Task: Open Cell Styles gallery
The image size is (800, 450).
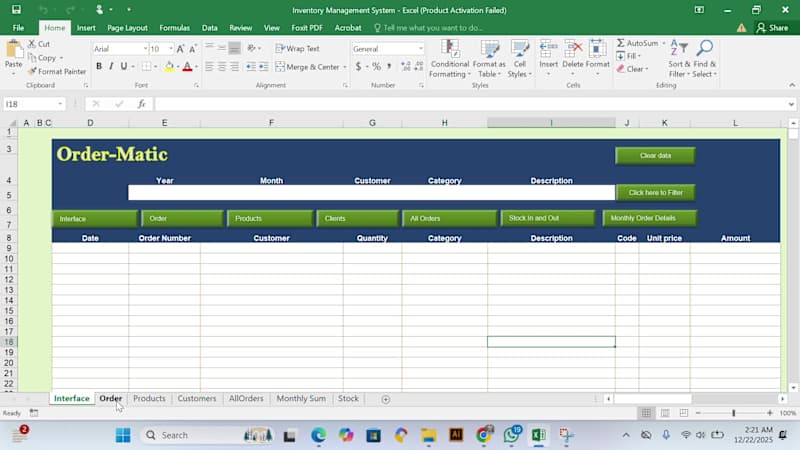Action: (520, 59)
